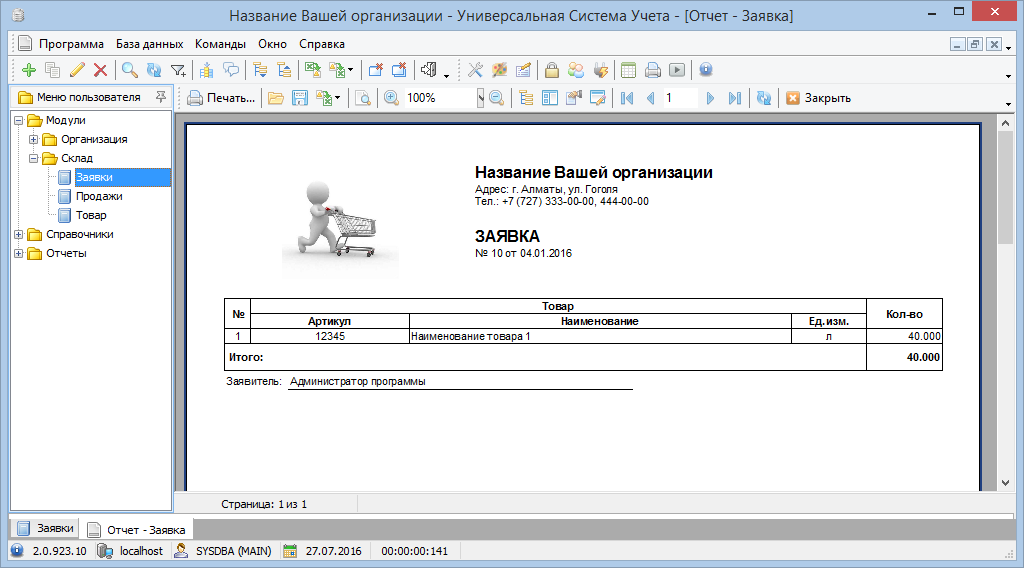Open search with the magnifying glass icon
1024x568 pixels.
click(129, 70)
